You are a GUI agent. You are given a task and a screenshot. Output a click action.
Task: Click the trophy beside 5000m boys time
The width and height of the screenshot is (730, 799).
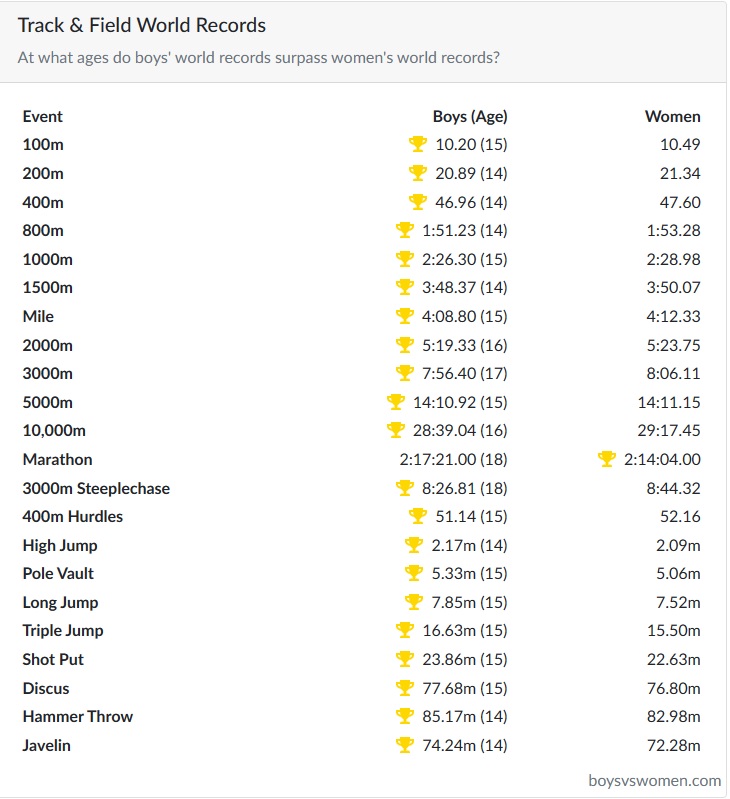(x=396, y=402)
